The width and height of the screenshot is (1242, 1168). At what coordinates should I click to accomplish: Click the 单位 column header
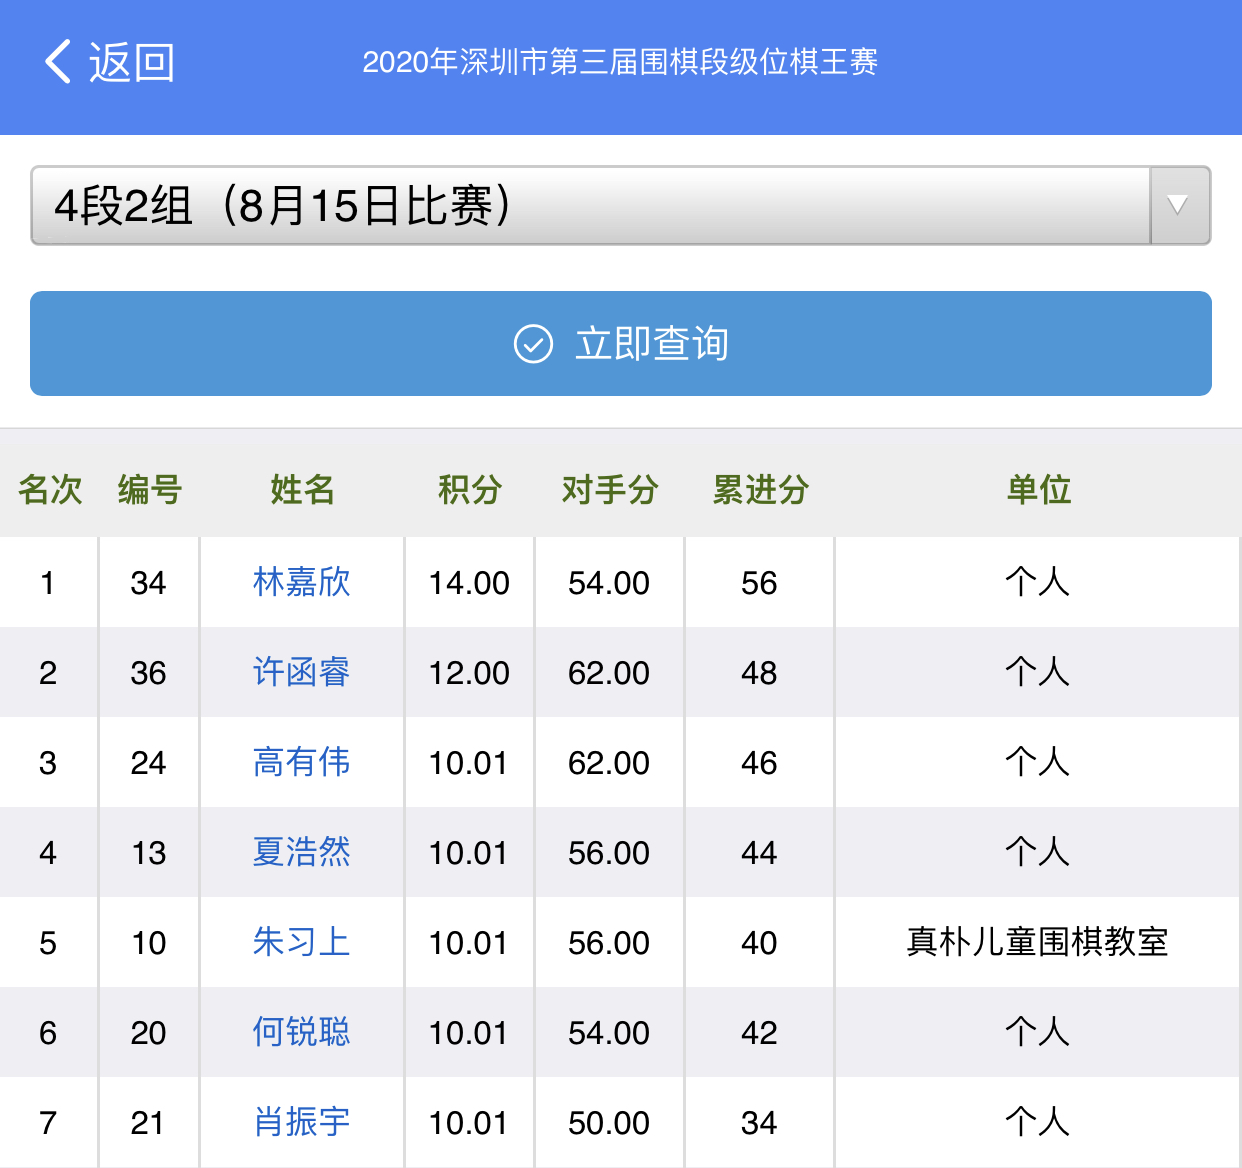tap(1038, 490)
